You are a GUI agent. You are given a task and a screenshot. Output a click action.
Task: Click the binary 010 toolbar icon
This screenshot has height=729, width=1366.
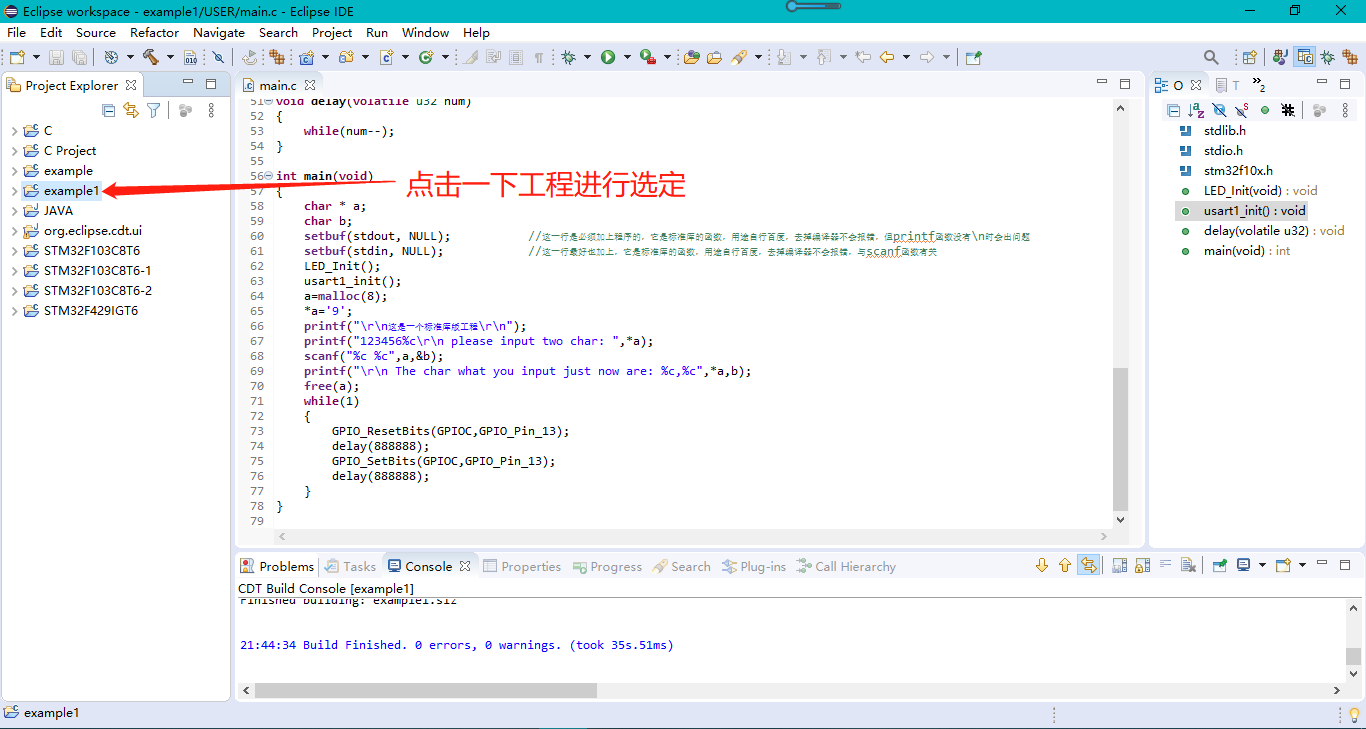(x=190, y=58)
